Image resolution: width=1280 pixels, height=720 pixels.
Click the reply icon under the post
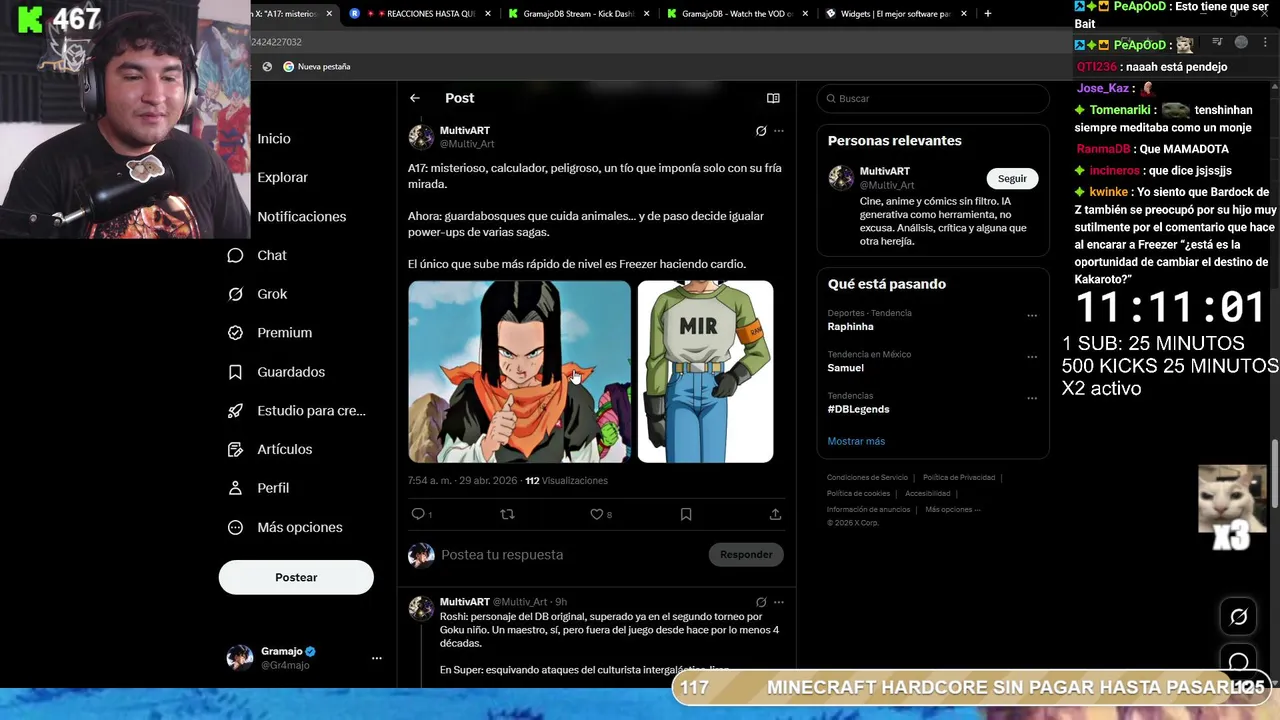coord(418,514)
